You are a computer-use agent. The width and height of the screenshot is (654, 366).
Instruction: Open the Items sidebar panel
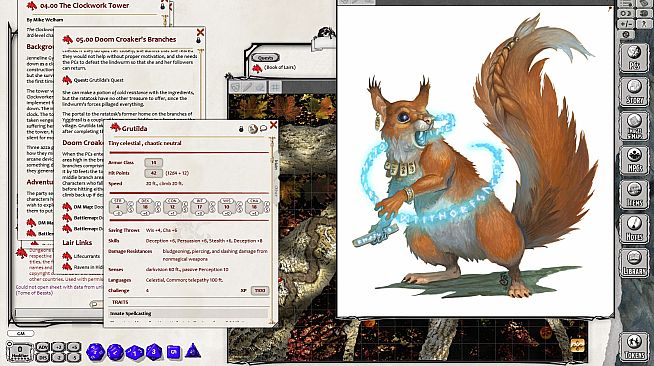click(634, 195)
